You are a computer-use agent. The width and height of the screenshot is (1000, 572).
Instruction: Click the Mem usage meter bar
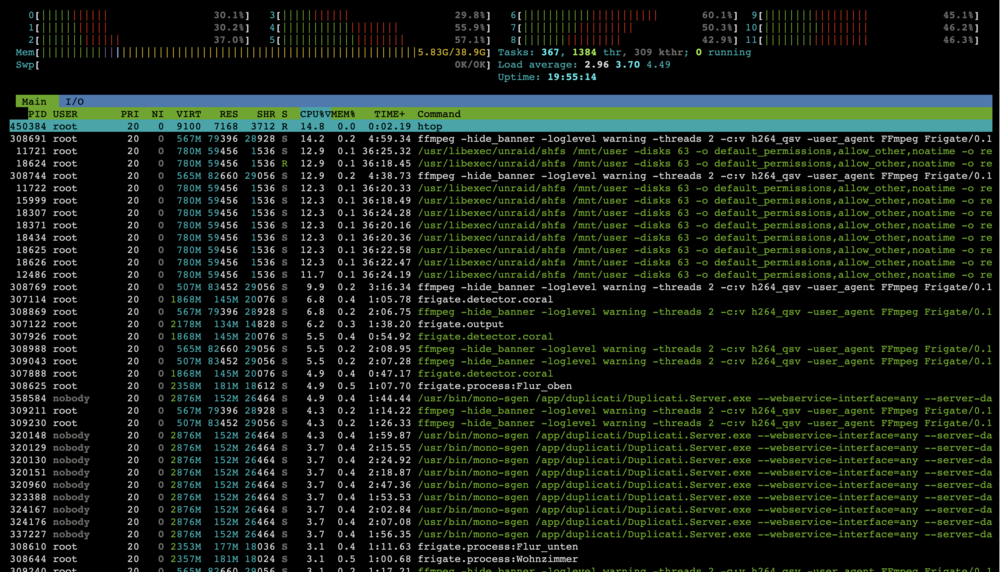point(253,52)
